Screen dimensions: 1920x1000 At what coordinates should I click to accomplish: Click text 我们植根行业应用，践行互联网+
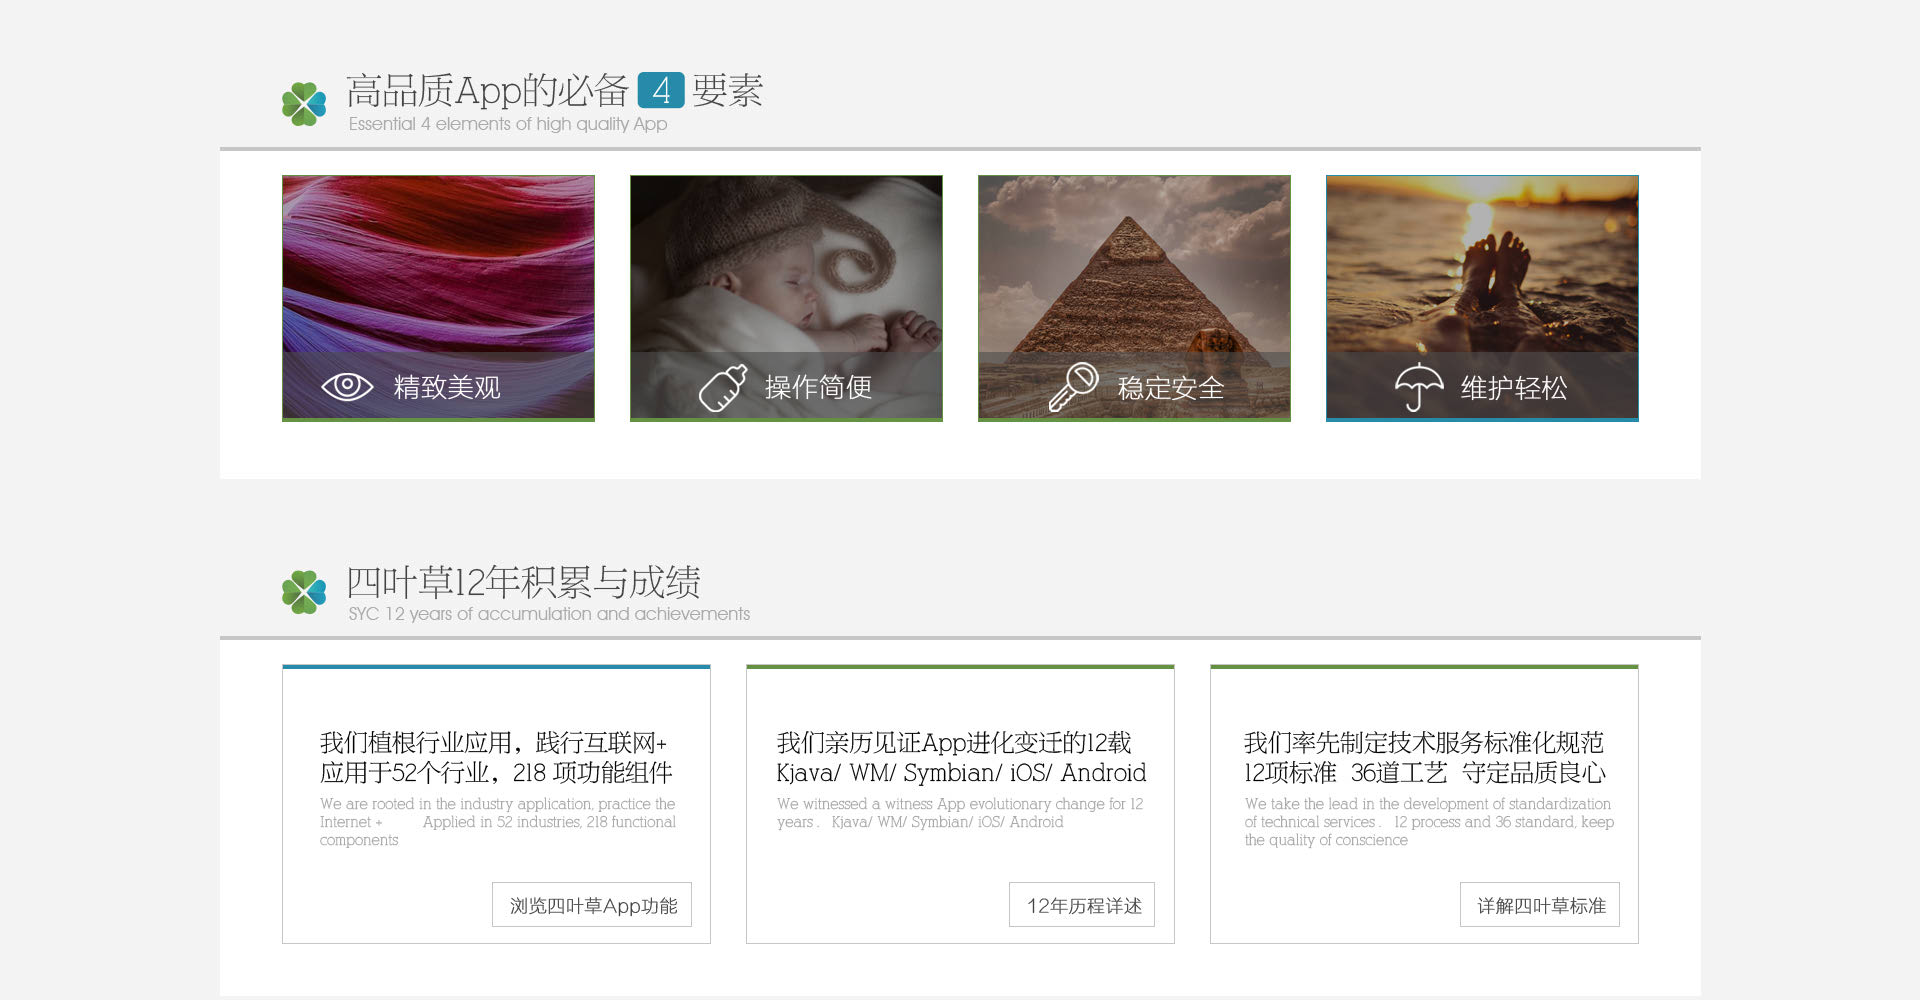click(x=493, y=742)
